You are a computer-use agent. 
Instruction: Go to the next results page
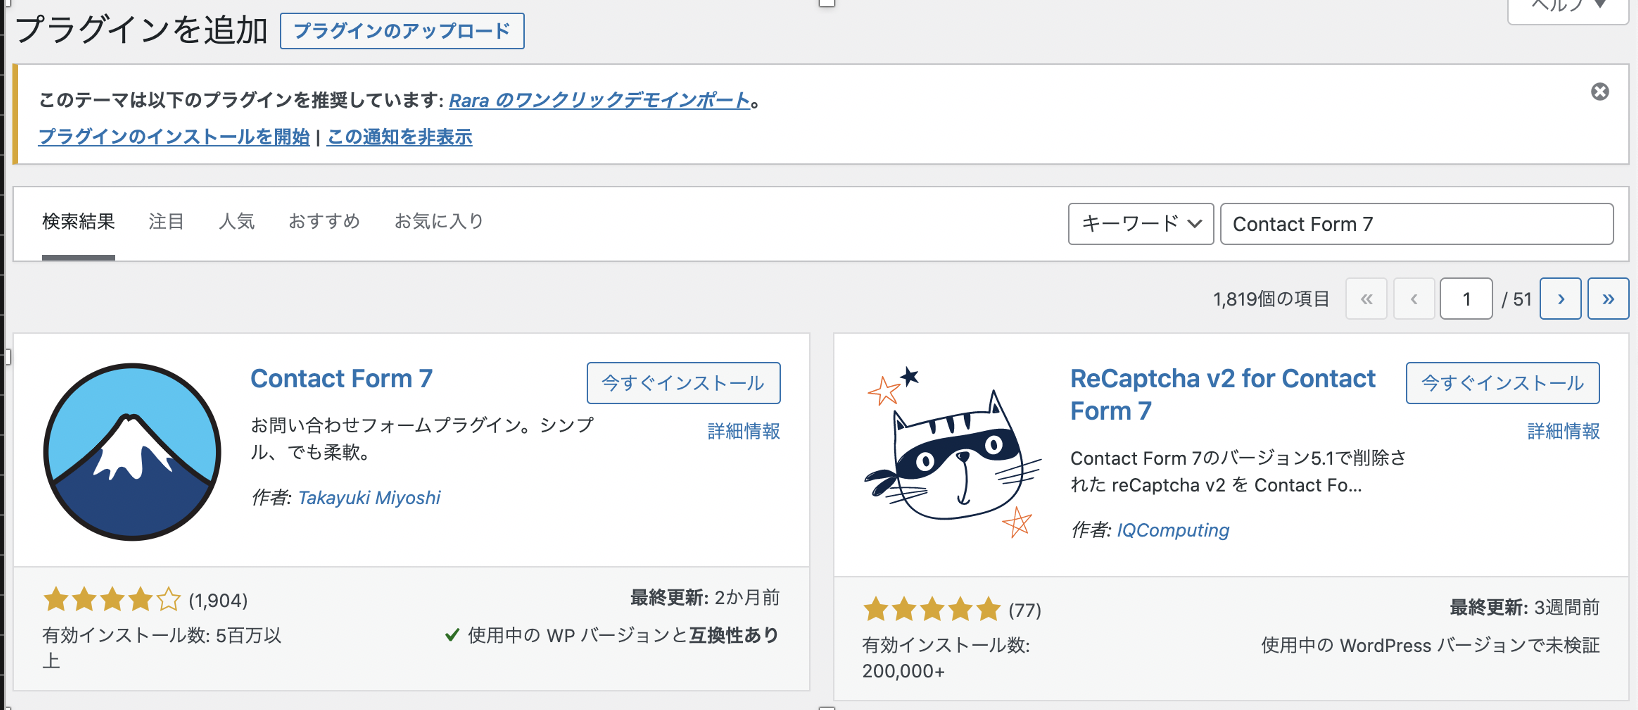1560,299
